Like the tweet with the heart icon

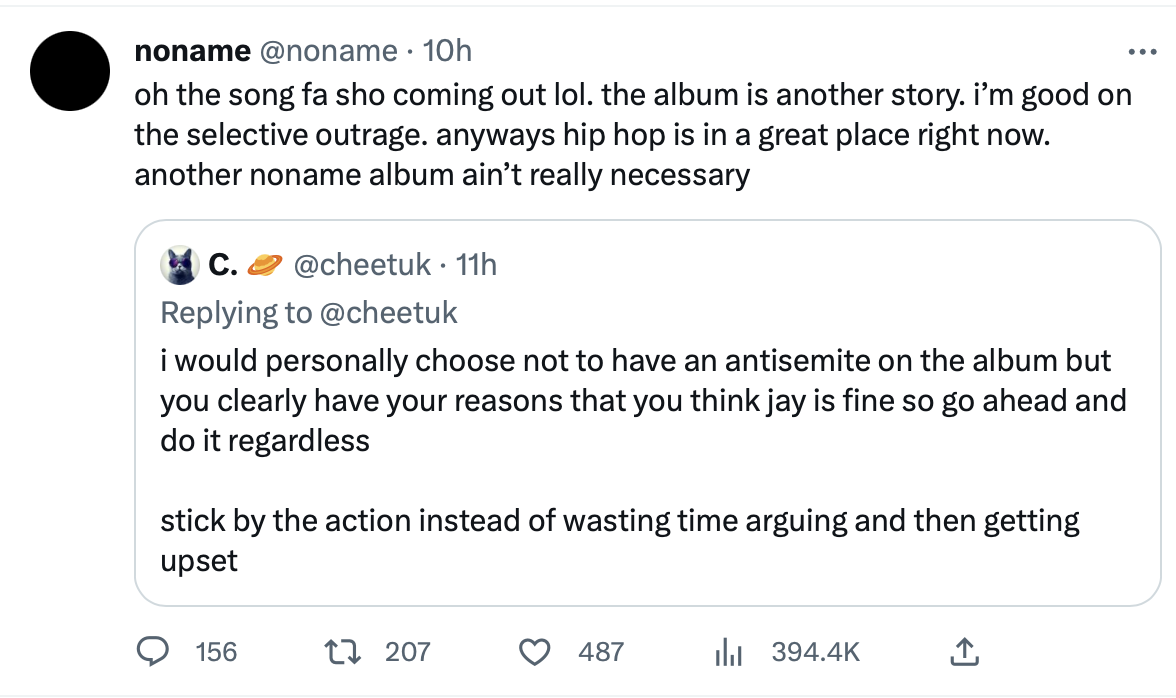[x=536, y=652]
